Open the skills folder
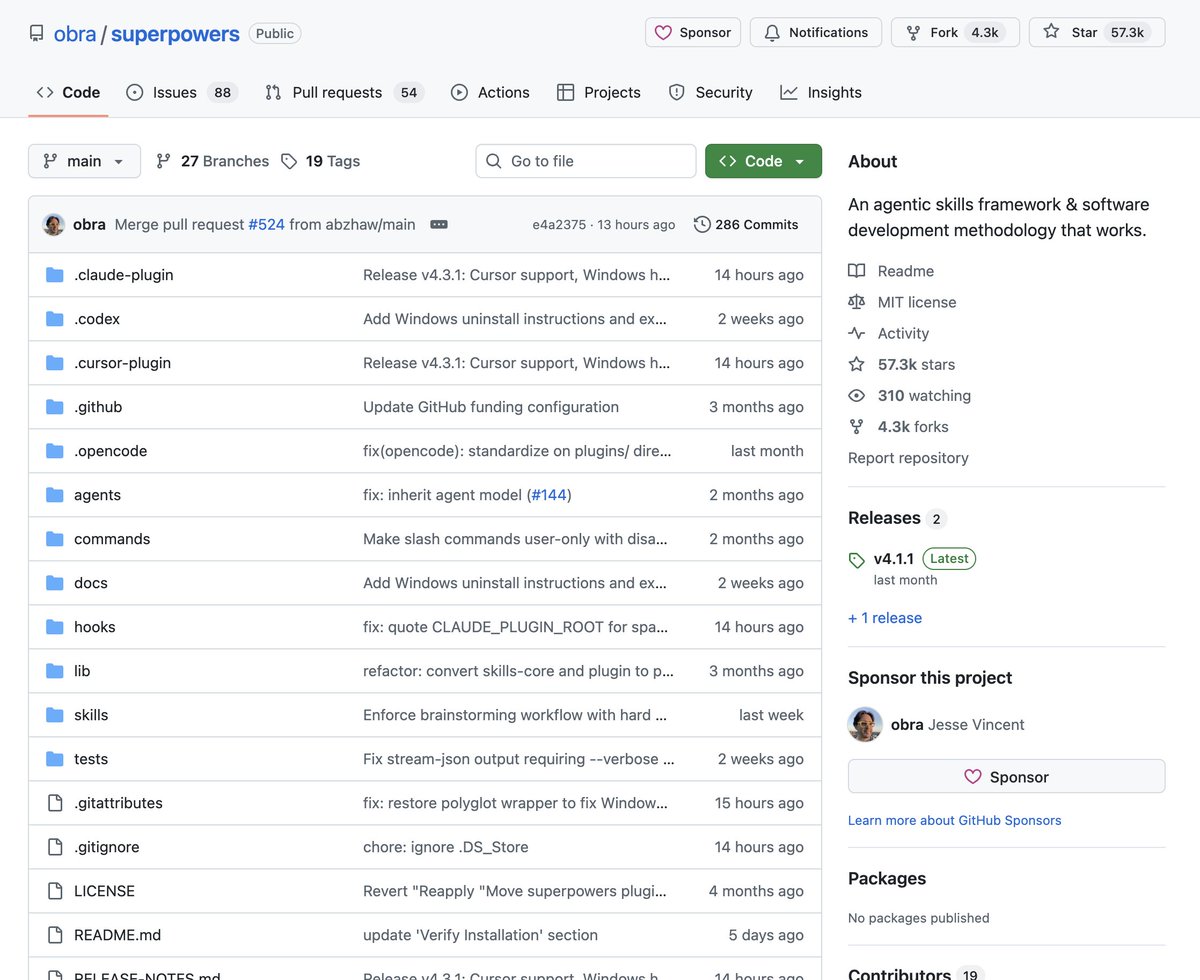The width and height of the screenshot is (1200, 980). coord(91,715)
